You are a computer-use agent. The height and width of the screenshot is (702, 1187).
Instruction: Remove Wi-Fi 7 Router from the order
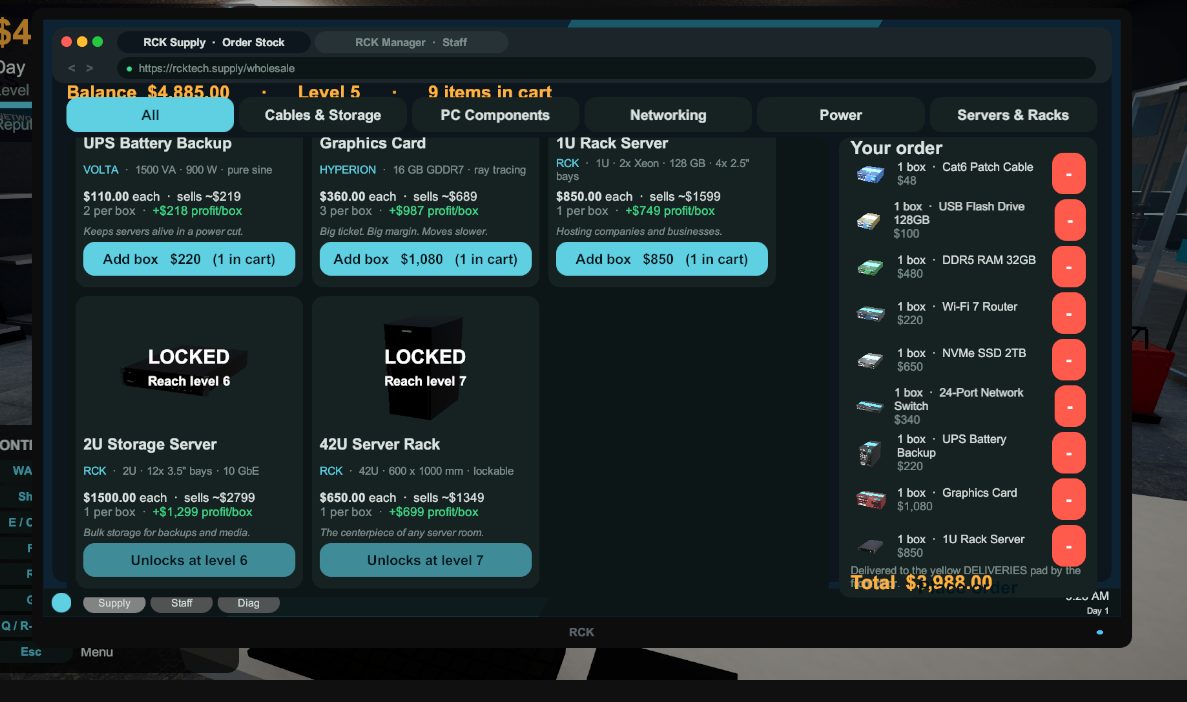(1068, 314)
